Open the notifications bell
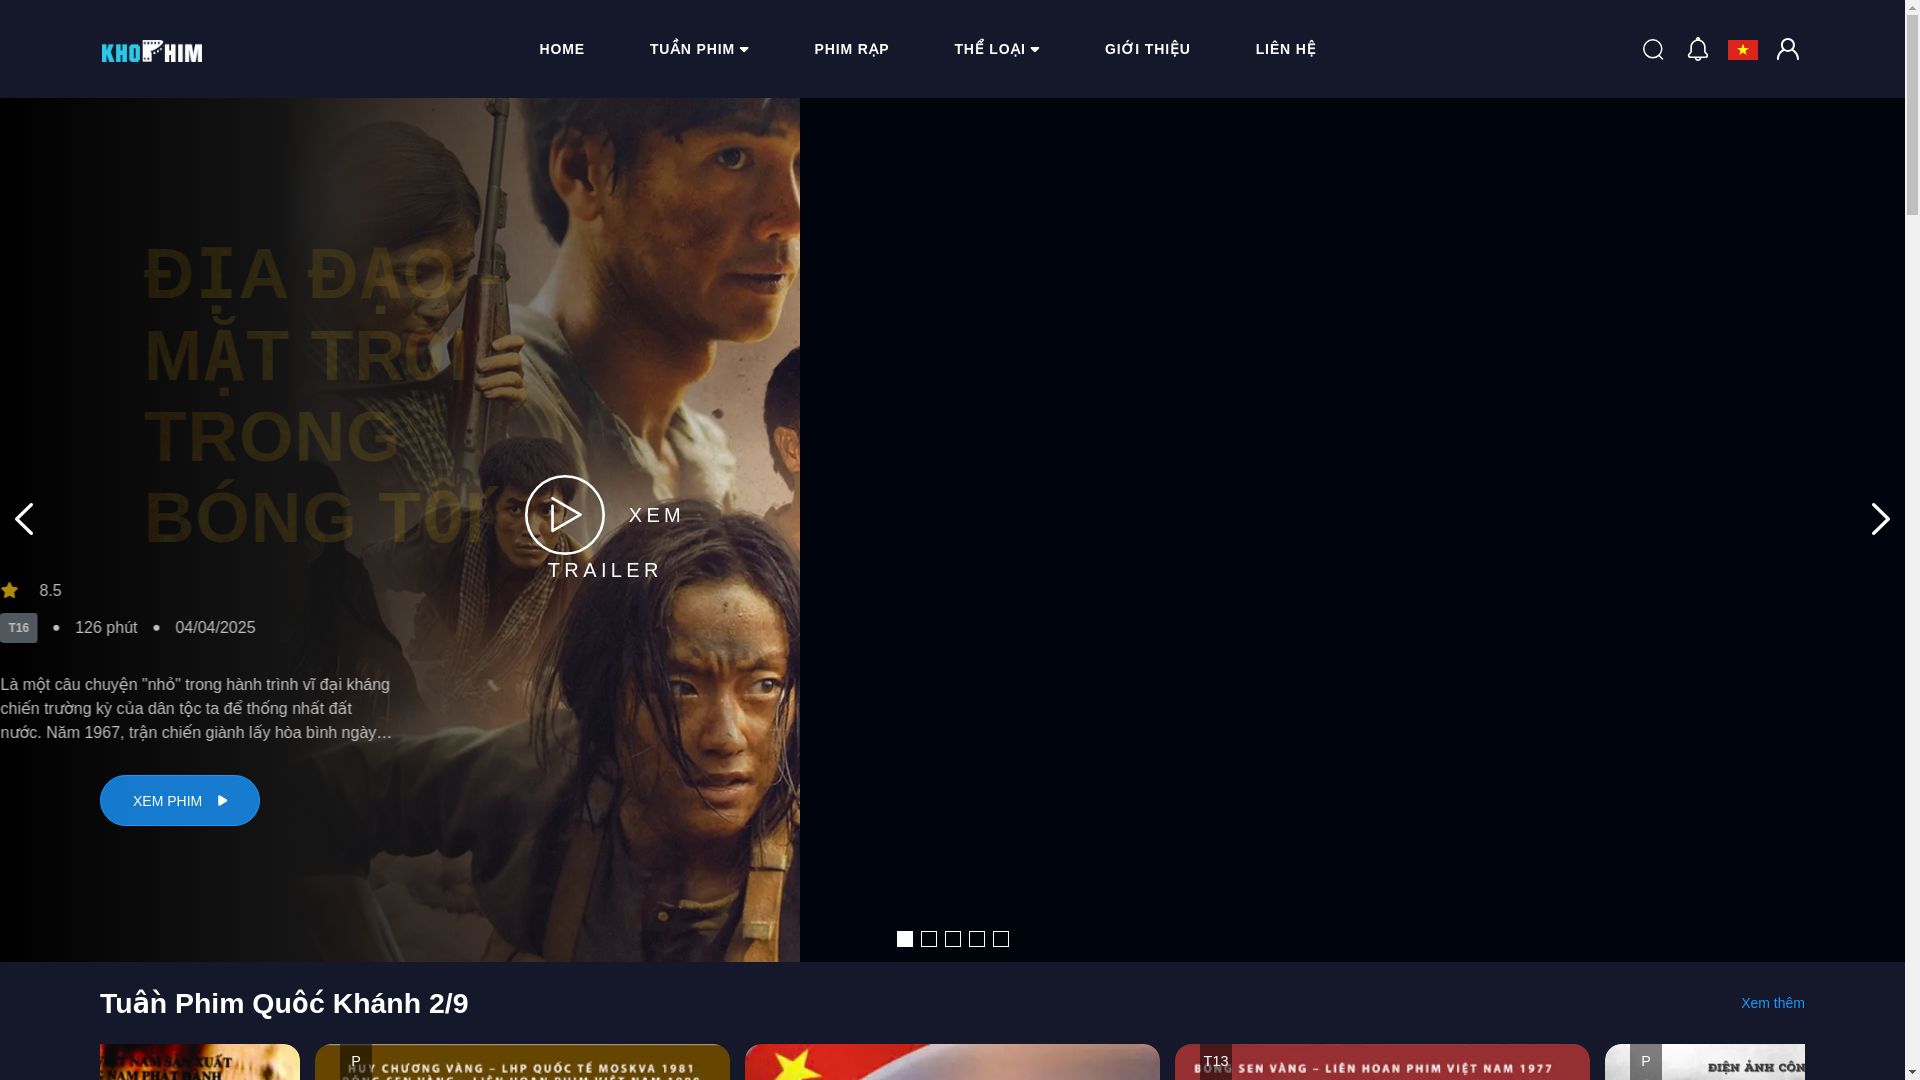Screen dimensions: 1920x1080 [x=1698, y=49]
